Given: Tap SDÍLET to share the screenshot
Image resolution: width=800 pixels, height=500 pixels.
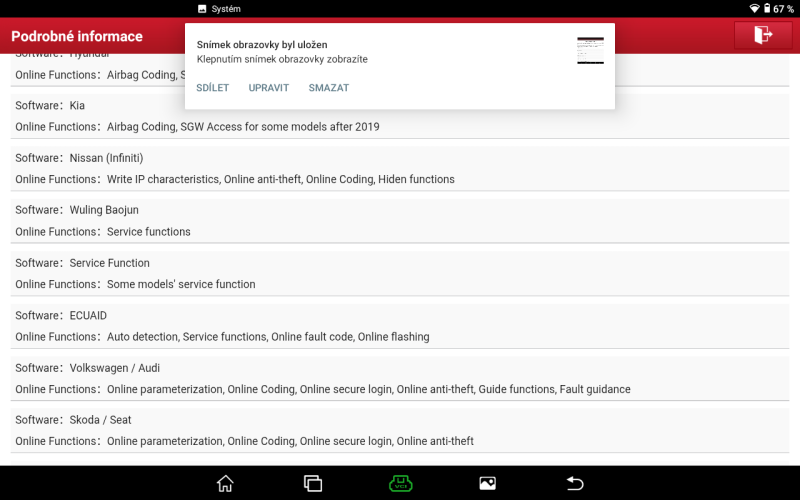Looking at the screenshot, I should tap(213, 88).
